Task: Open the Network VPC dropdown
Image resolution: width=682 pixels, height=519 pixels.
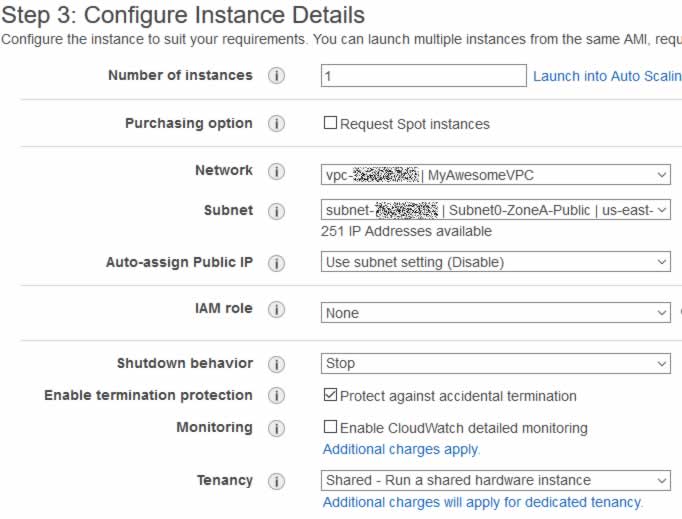Action: [496, 174]
